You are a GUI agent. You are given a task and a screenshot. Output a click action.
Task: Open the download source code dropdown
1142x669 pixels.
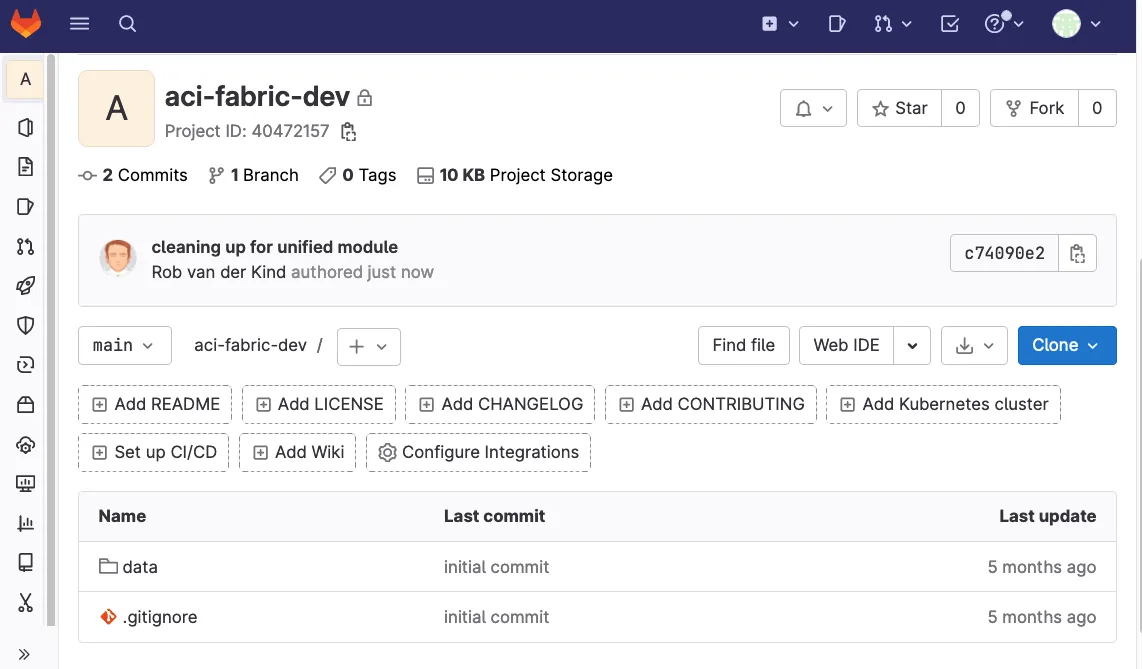point(974,345)
